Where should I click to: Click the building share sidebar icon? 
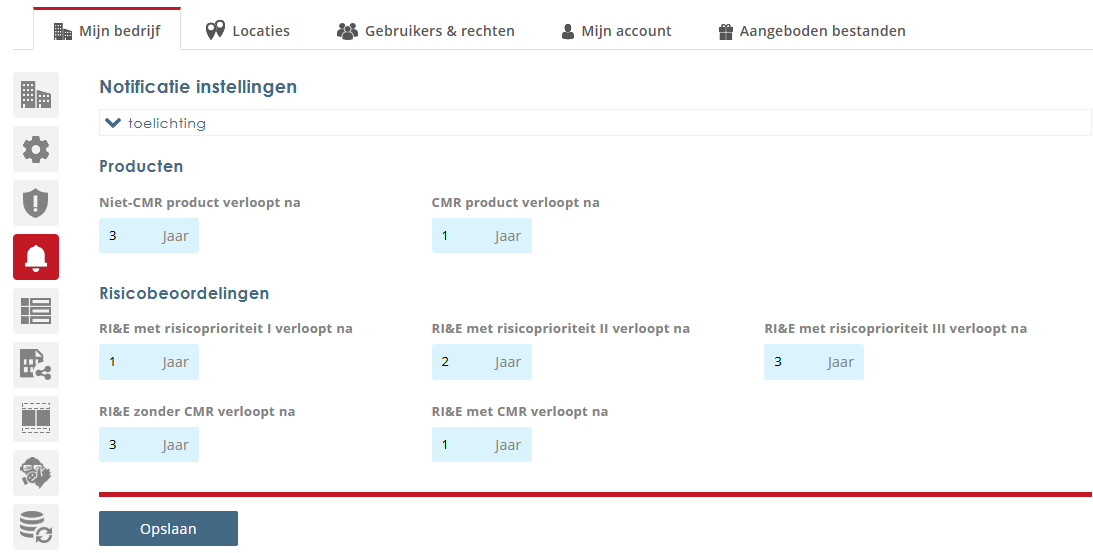[x=36, y=365]
